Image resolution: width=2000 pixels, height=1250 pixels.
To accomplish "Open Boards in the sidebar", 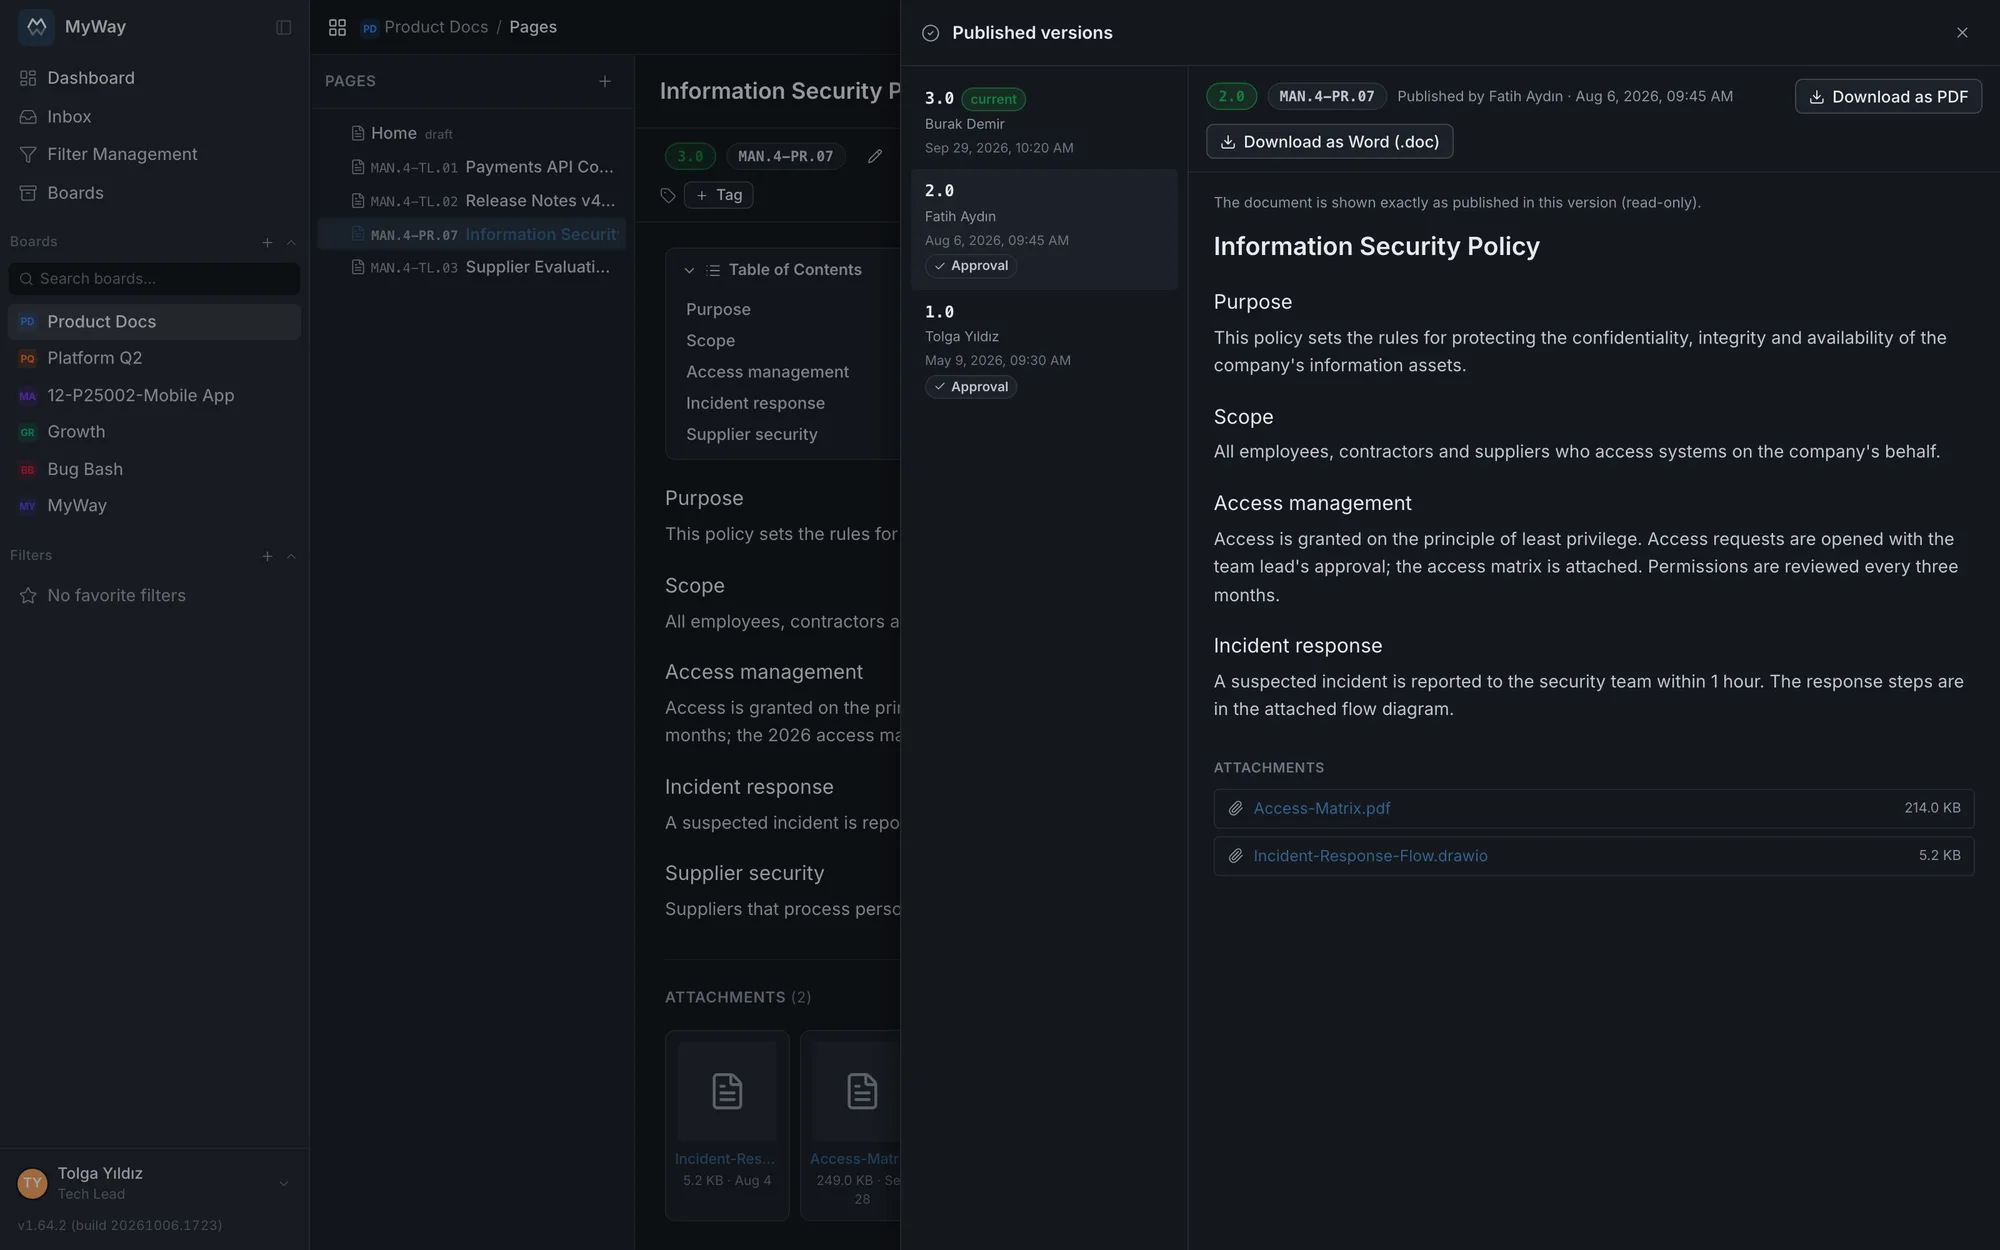I will (x=154, y=193).
